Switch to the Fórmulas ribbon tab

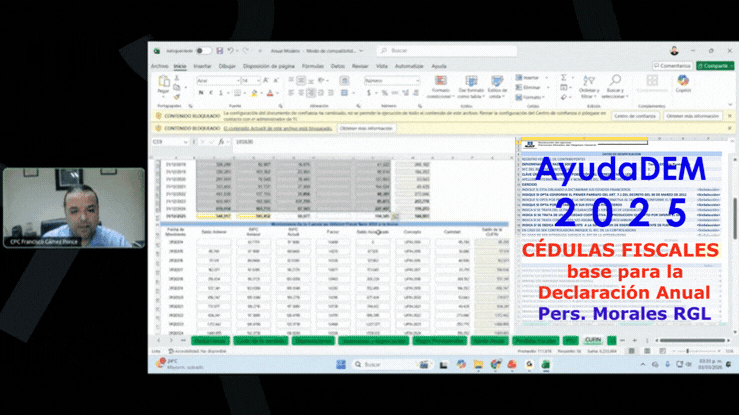point(313,66)
